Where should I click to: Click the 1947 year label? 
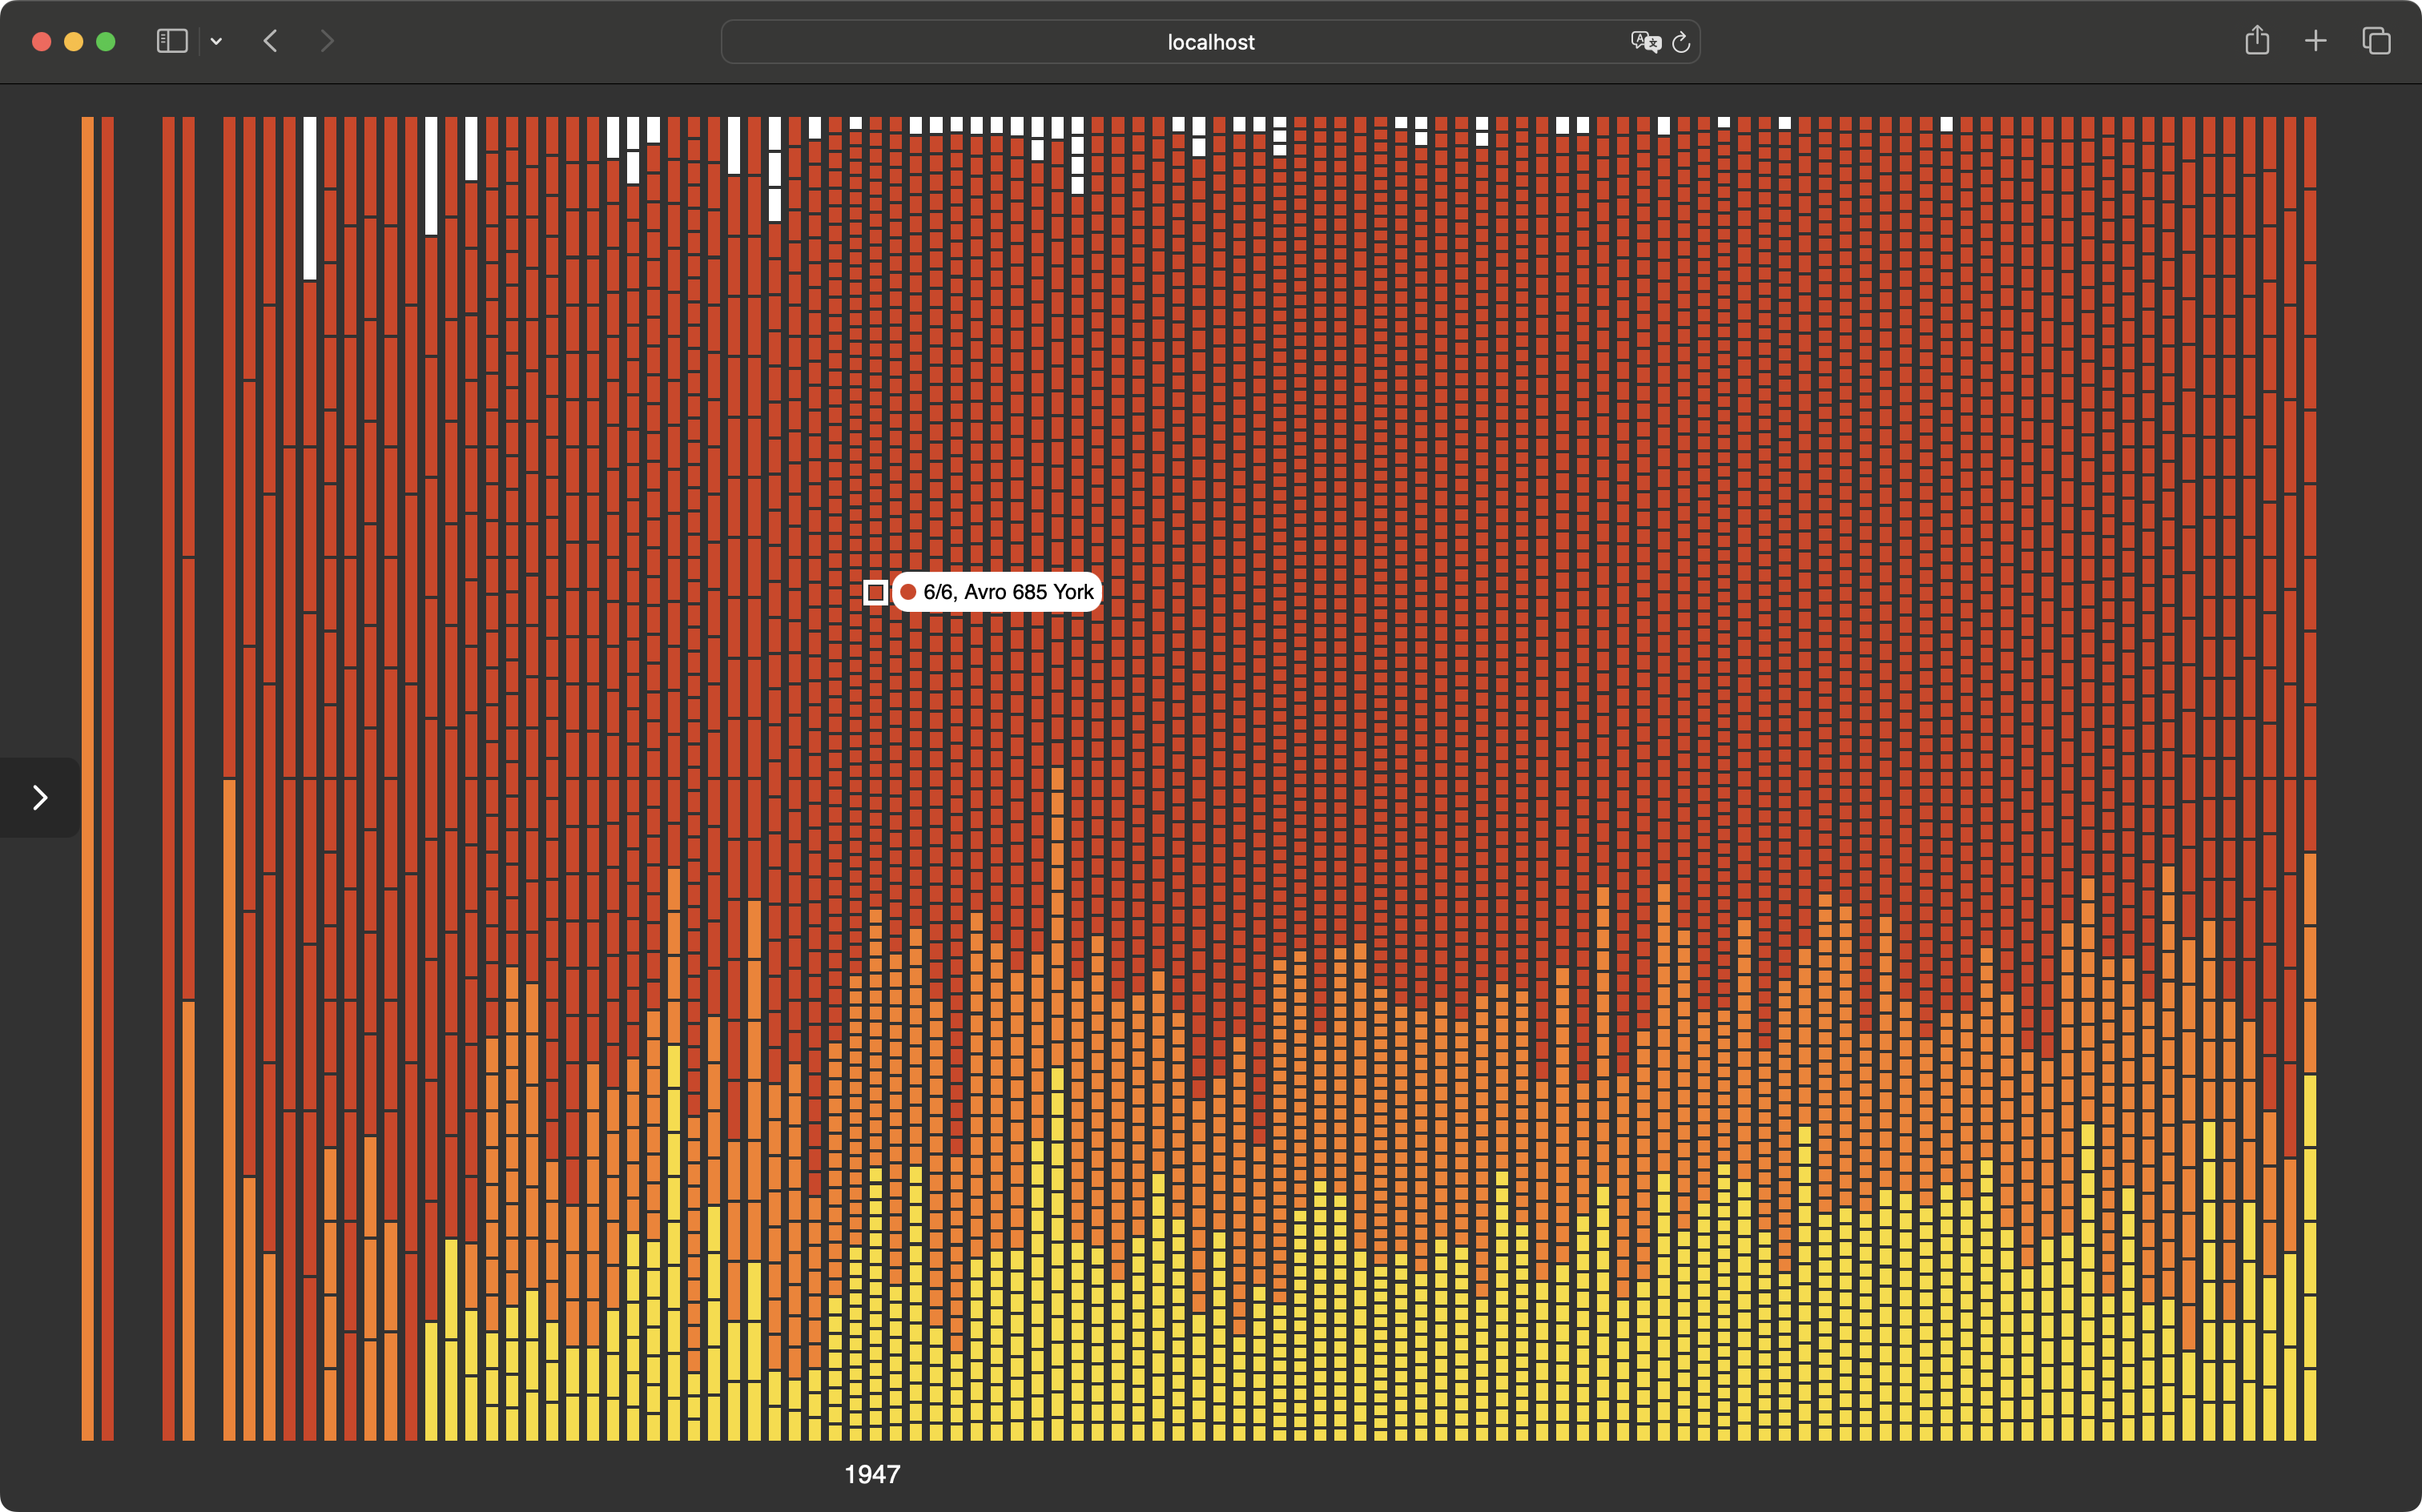[872, 1474]
